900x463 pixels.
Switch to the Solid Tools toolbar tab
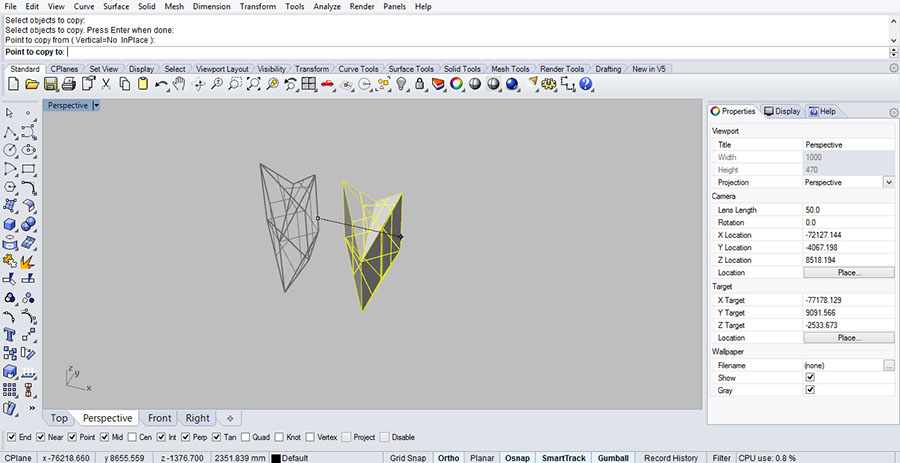(x=462, y=69)
